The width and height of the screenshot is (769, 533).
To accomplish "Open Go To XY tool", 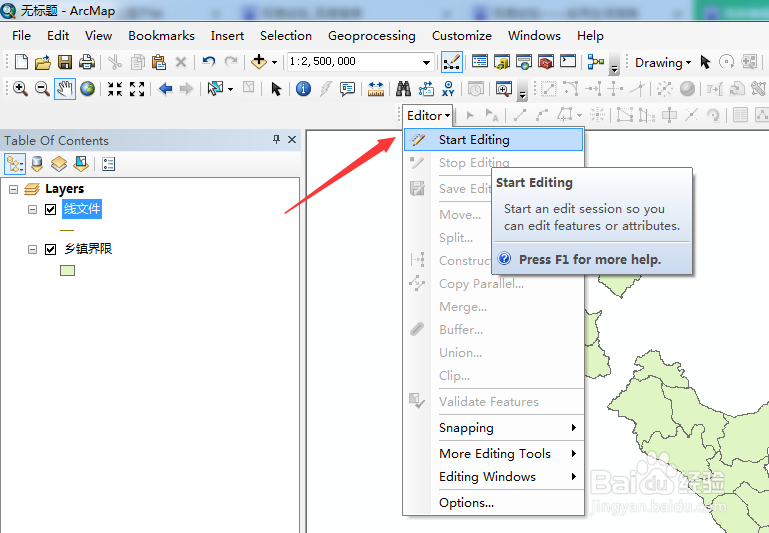I will pyautogui.click(x=448, y=89).
